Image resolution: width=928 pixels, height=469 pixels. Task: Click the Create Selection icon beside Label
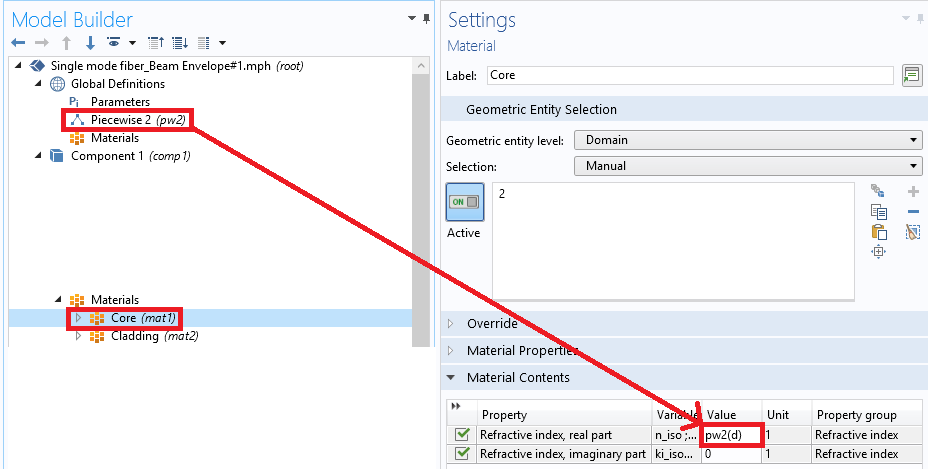tap(911, 75)
